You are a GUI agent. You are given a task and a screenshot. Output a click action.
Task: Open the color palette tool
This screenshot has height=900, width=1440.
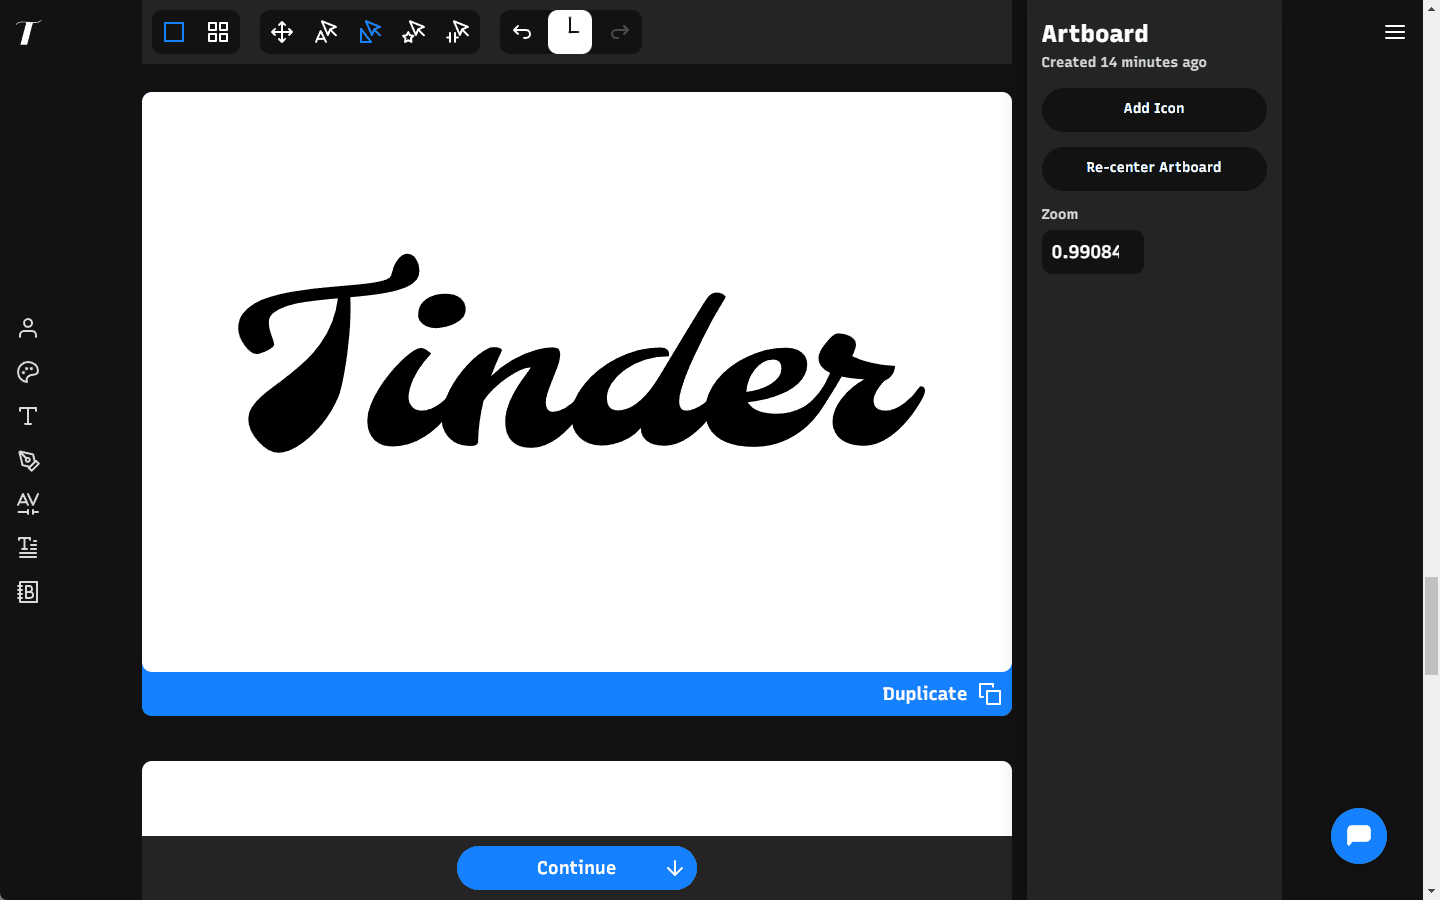(27, 372)
